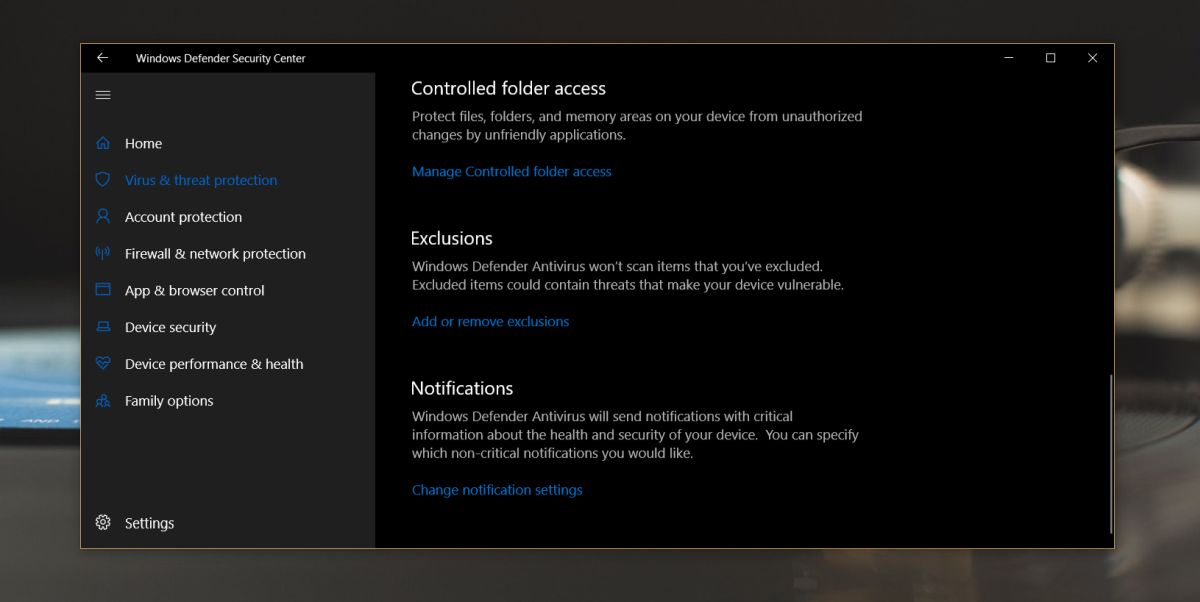Image resolution: width=1200 pixels, height=602 pixels.
Task: Click the vertical scrollbar thumb
Action: pos(1110,455)
